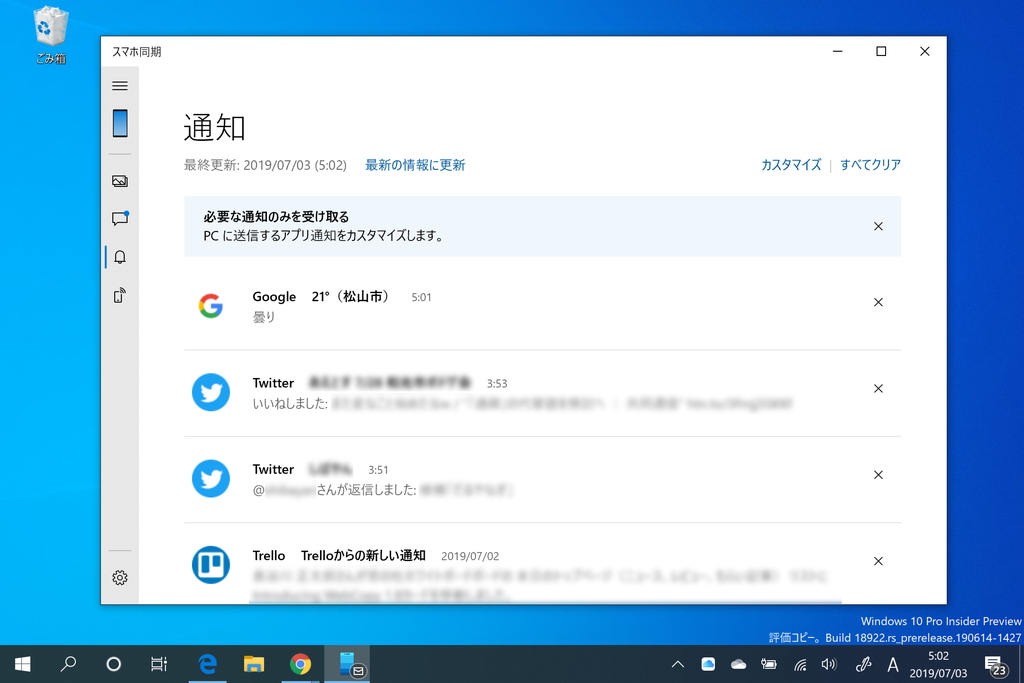Image resolution: width=1024 pixels, height=683 pixels.
Task: Open the messages chat icon with blue badge
Action: pos(120,219)
